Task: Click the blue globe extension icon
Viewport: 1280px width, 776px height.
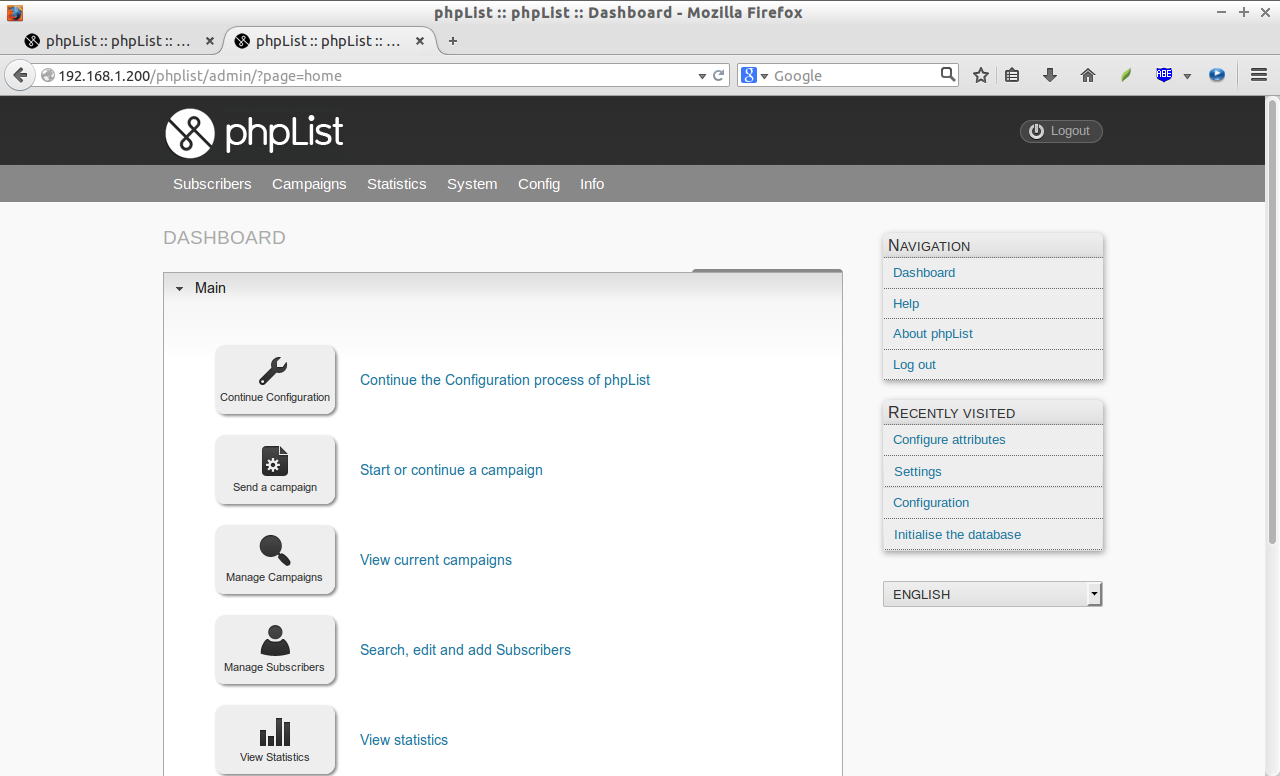Action: tap(1217, 75)
